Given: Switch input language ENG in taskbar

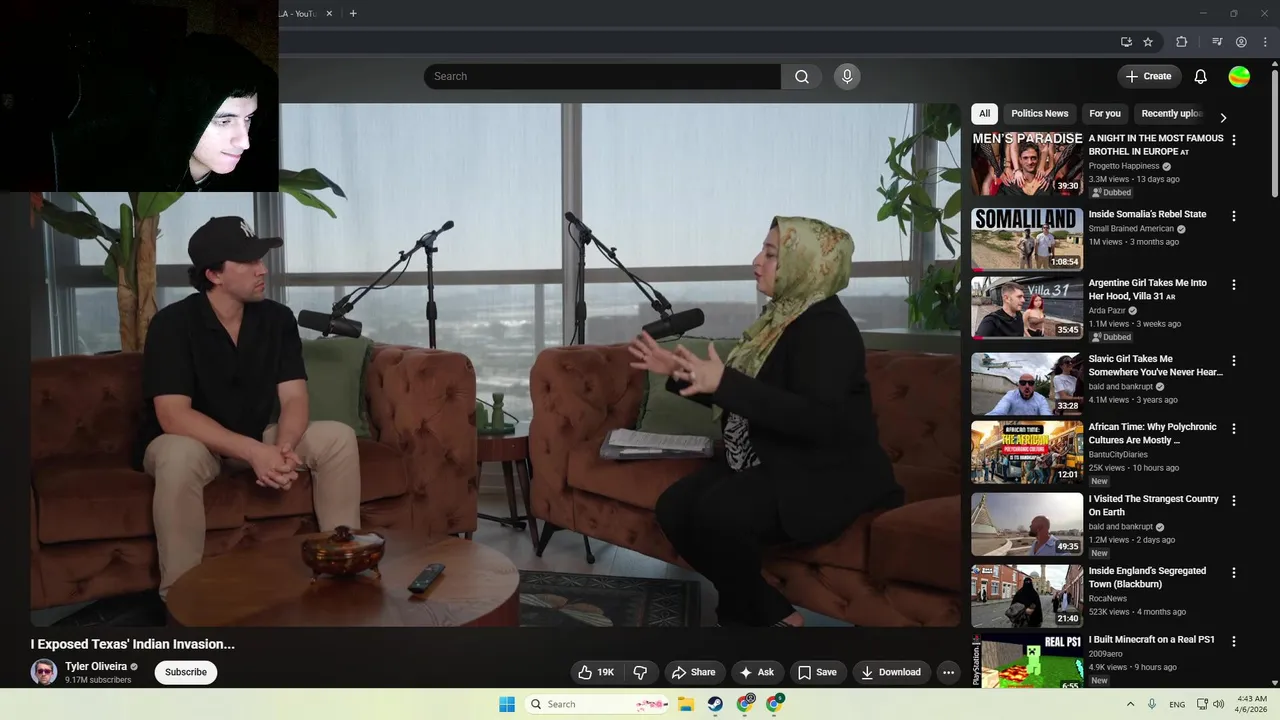Looking at the screenshot, I should pos(1177,704).
